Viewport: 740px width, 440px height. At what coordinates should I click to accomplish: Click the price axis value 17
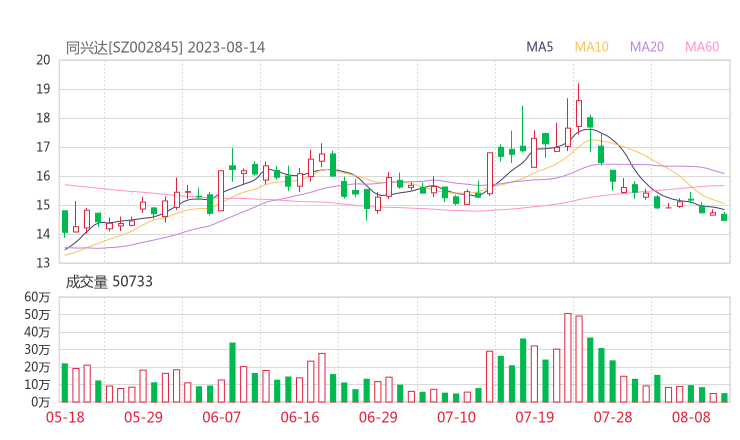43,147
